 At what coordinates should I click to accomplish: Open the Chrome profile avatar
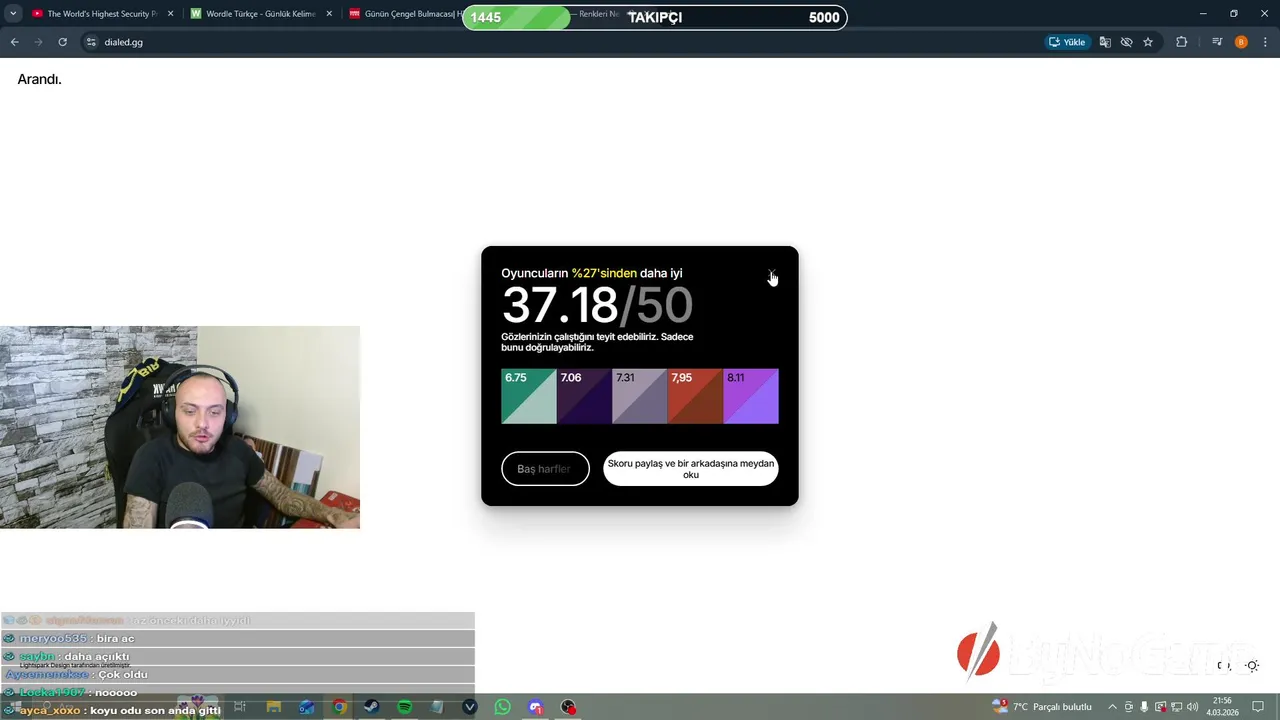[x=1241, y=42]
